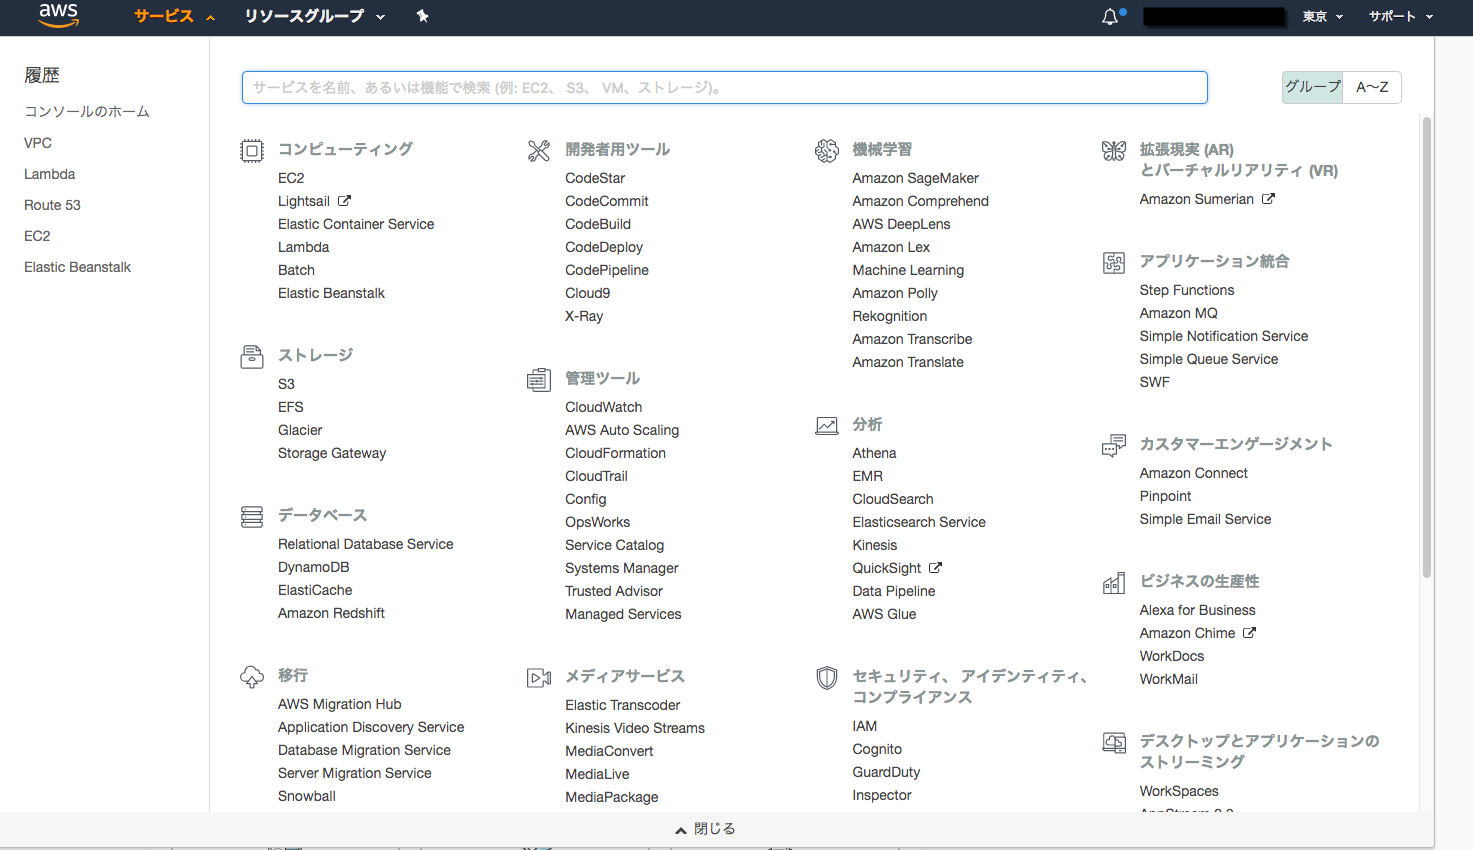
Task: Click the desktop streaming category icon
Action: coord(1114,743)
